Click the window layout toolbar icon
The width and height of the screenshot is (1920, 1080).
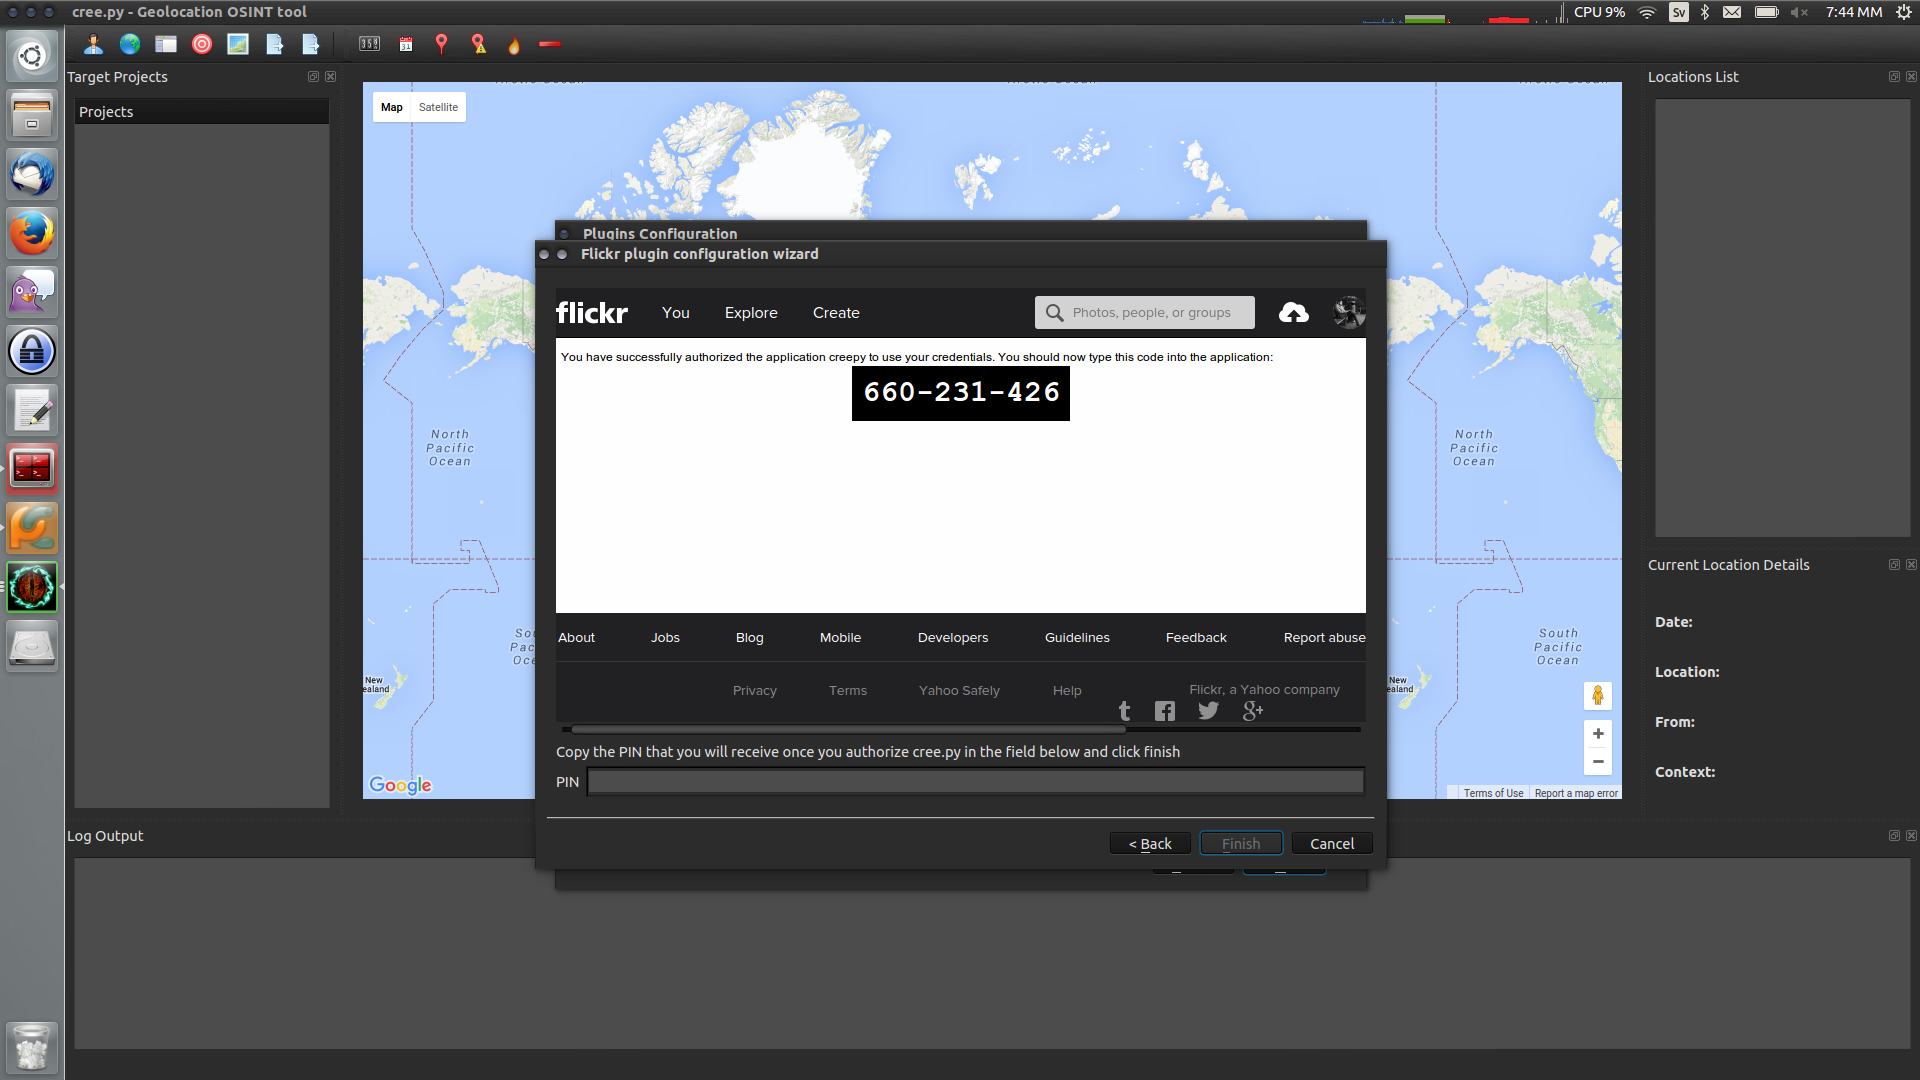[166, 44]
